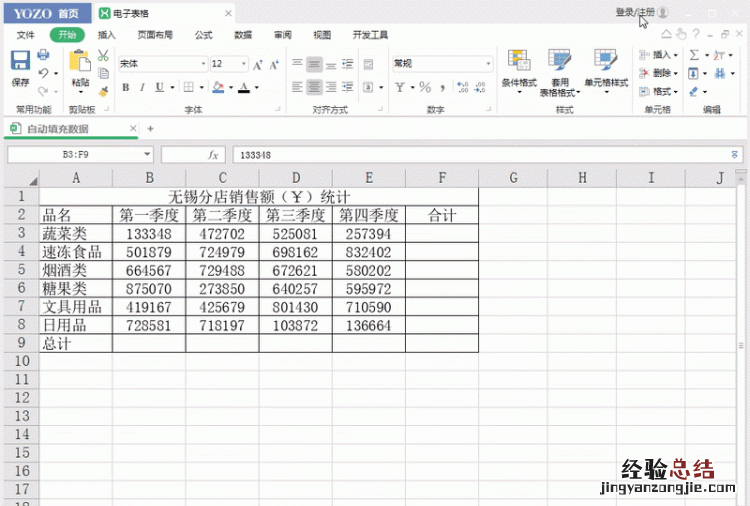Screen dimensions: 750x506
Task: Toggle center horizontal alignment
Action: pyautogui.click(x=315, y=87)
